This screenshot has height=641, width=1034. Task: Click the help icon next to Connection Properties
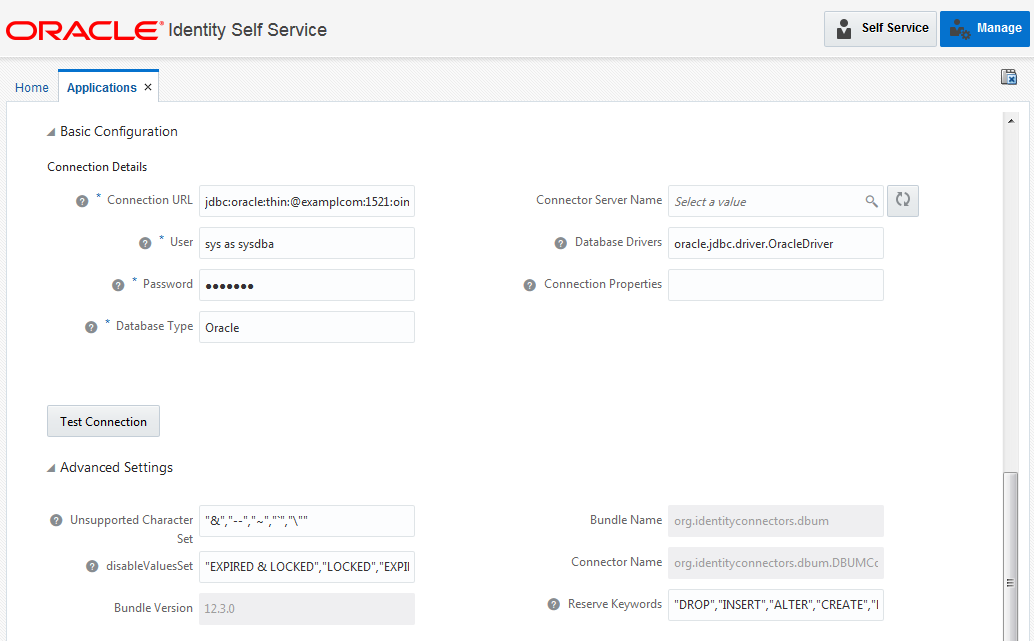[x=529, y=284]
